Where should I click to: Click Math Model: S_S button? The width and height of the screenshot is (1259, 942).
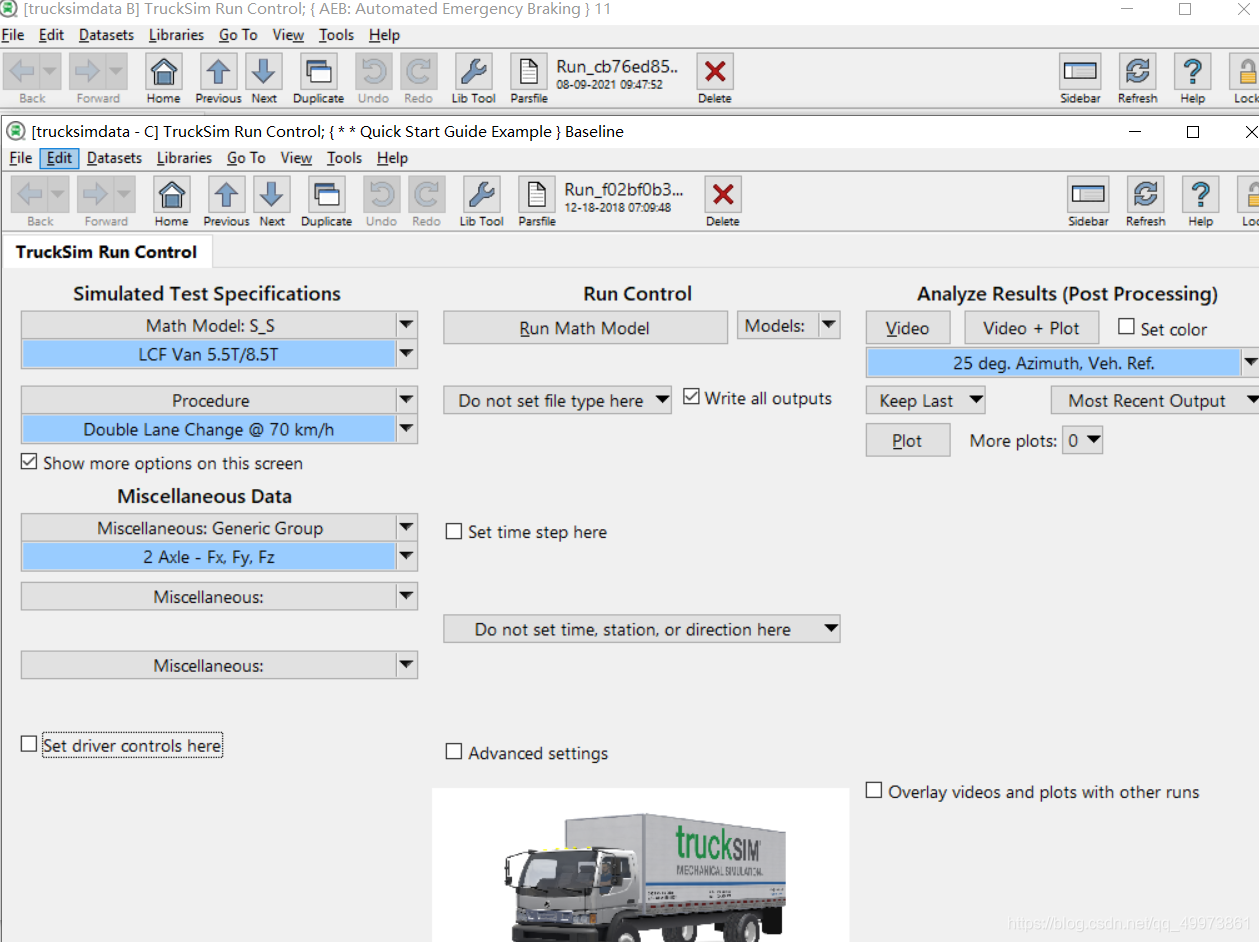coord(209,325)
